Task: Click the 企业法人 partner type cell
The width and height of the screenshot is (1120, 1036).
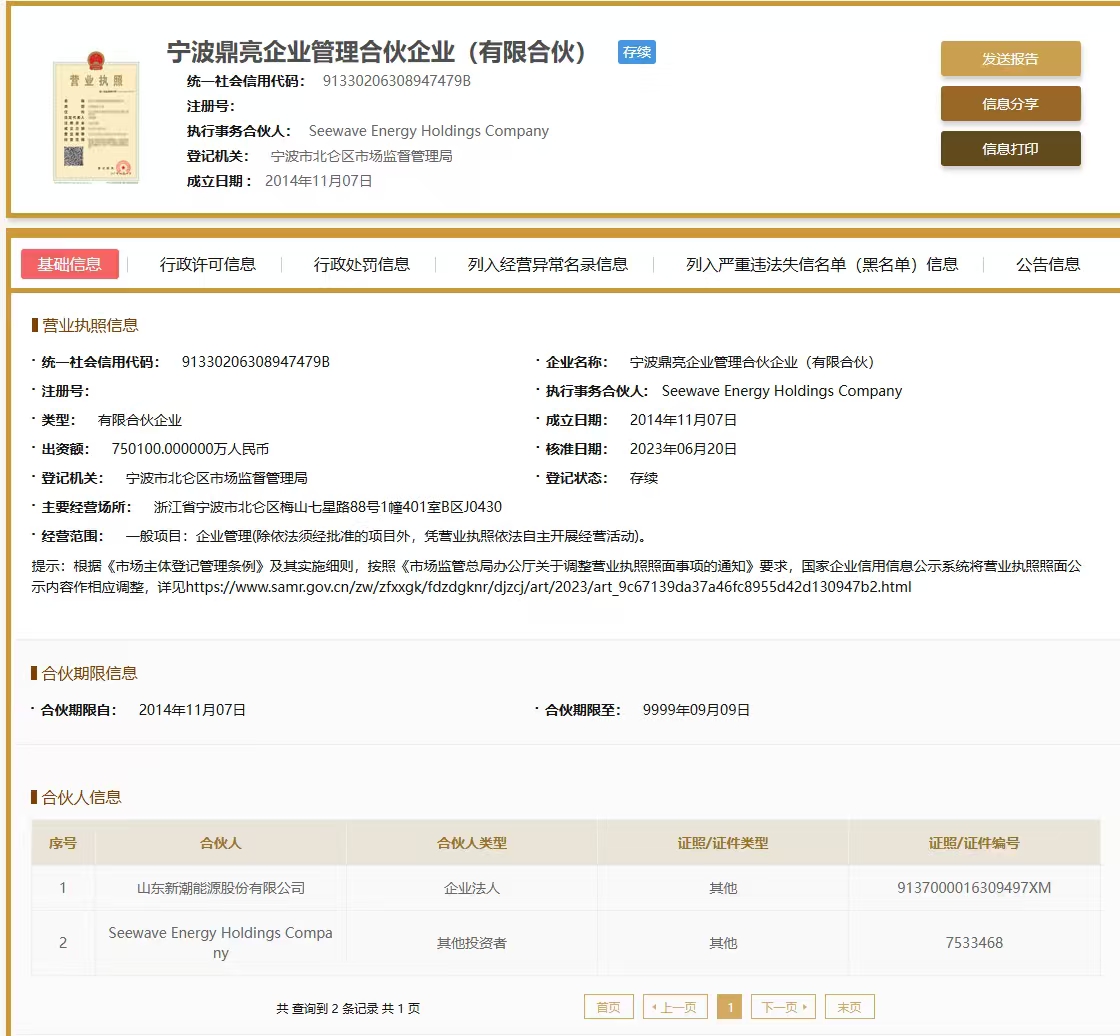Action: click(x=472, y=888)
